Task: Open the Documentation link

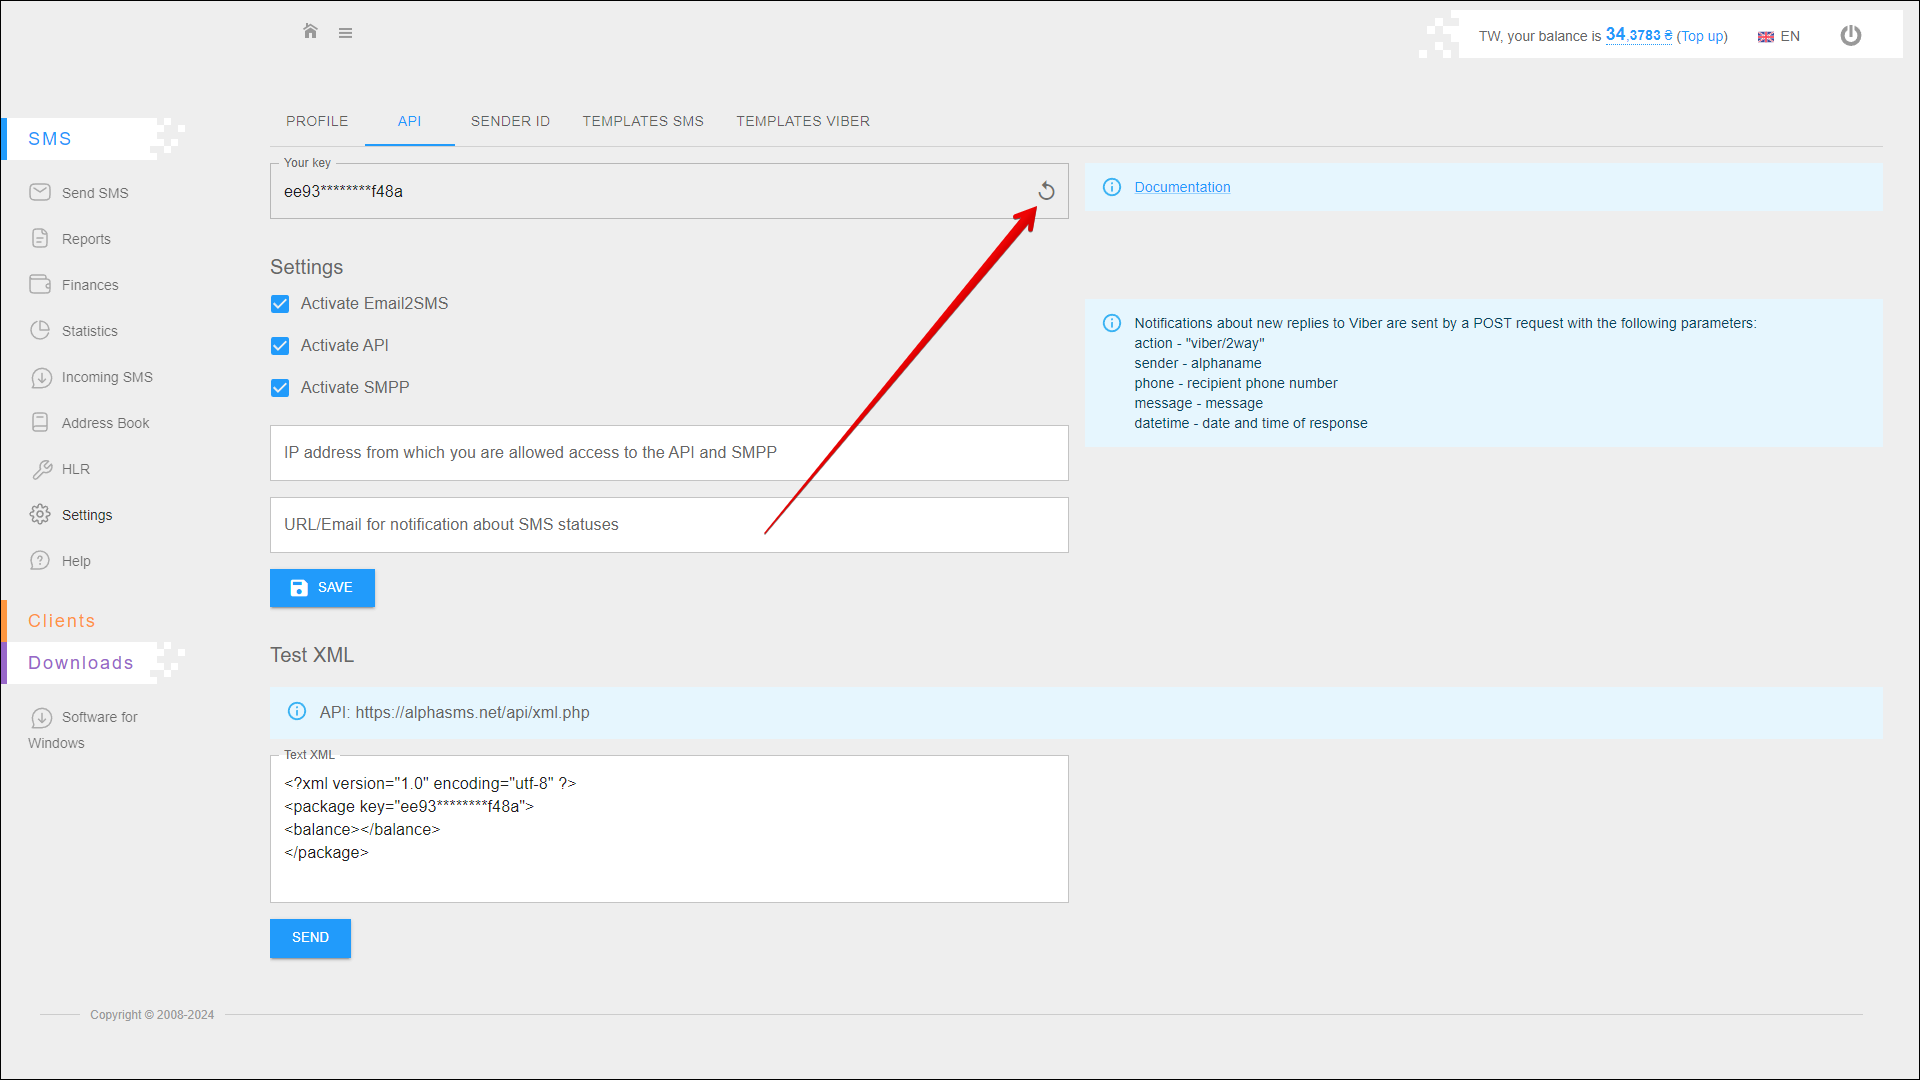Action: pyautogui.click(x=1182, y=187)
